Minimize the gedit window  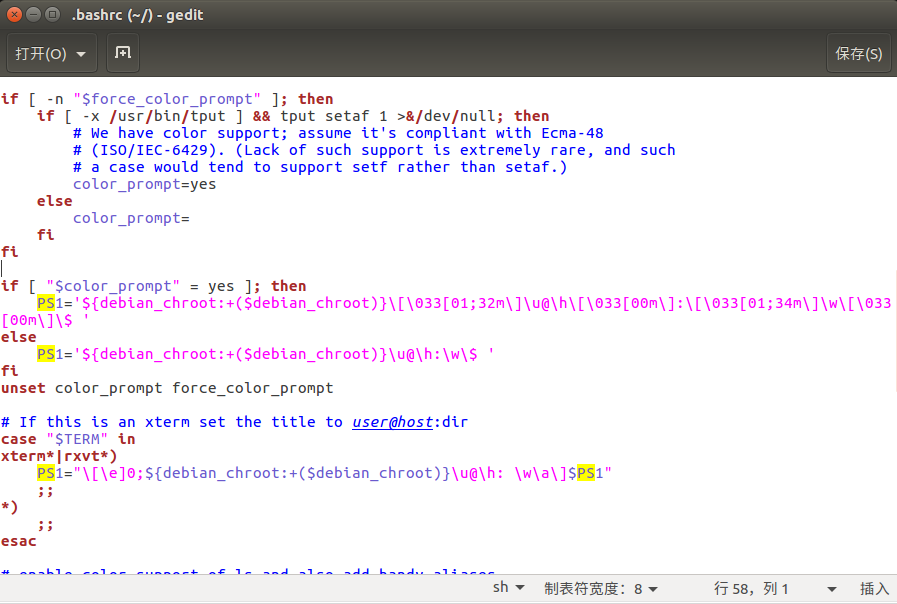click(34, 14)
